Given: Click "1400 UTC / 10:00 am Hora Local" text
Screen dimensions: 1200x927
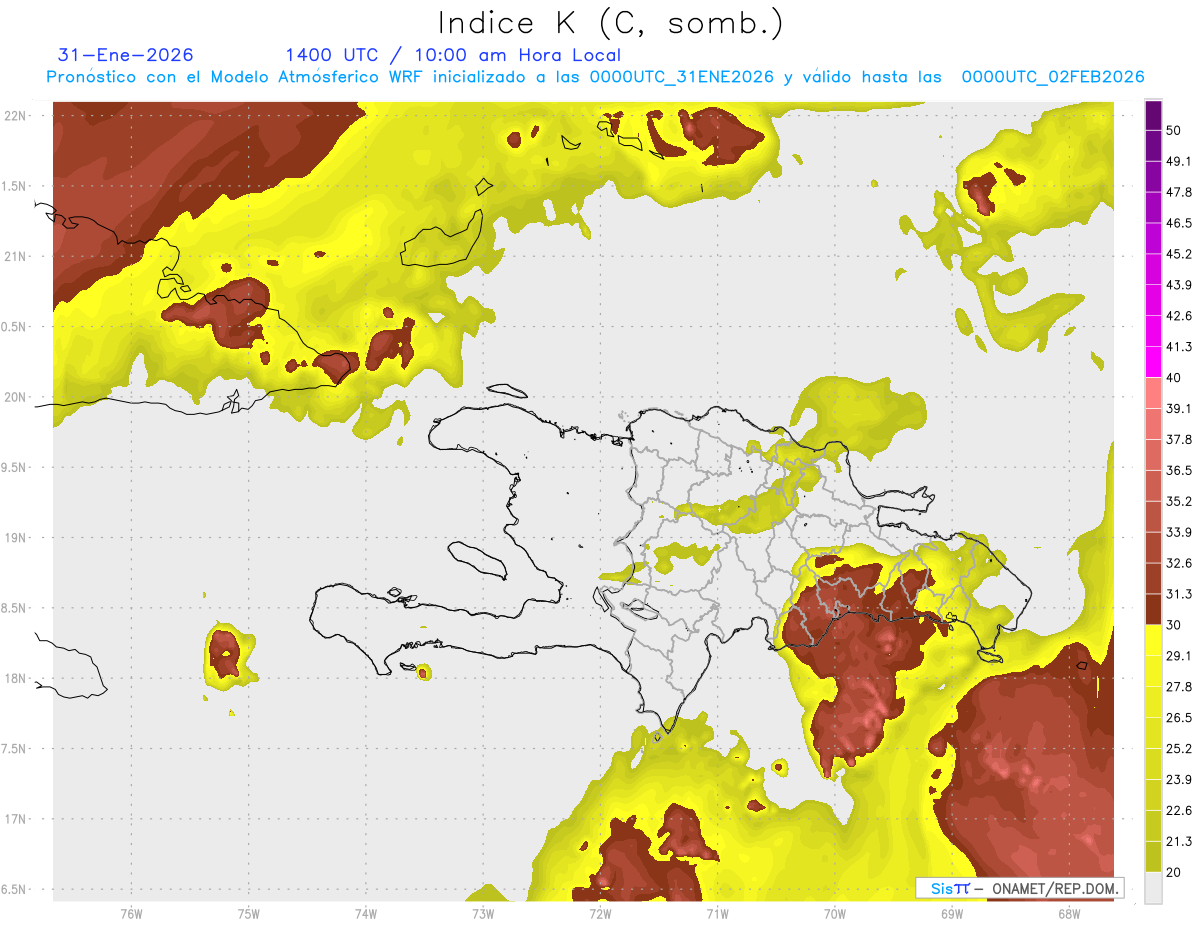Looking at the screenshot, I should [453, 55].
